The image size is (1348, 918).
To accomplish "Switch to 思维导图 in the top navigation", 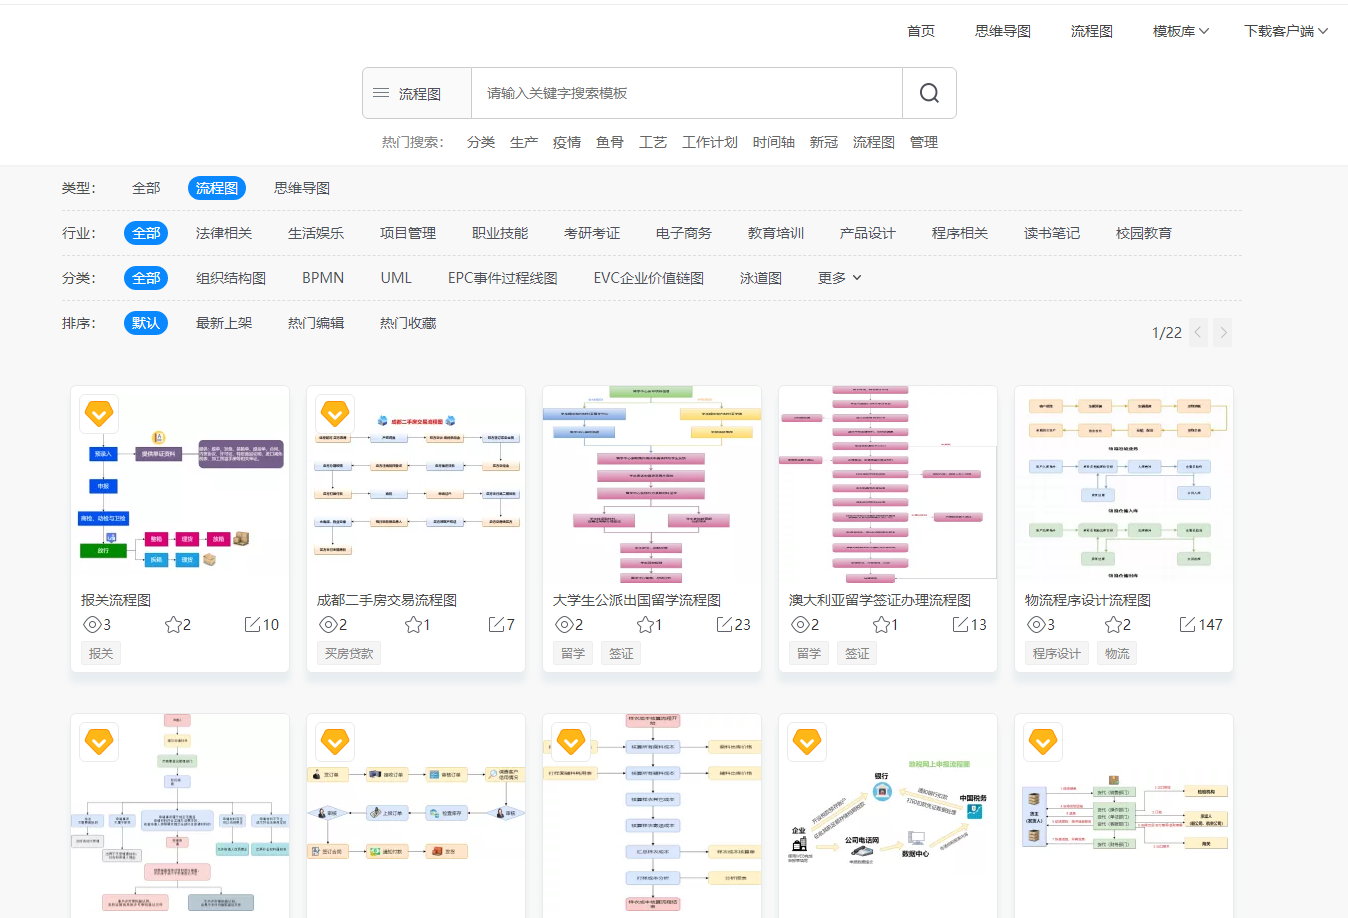I will tap(1003, 30).
